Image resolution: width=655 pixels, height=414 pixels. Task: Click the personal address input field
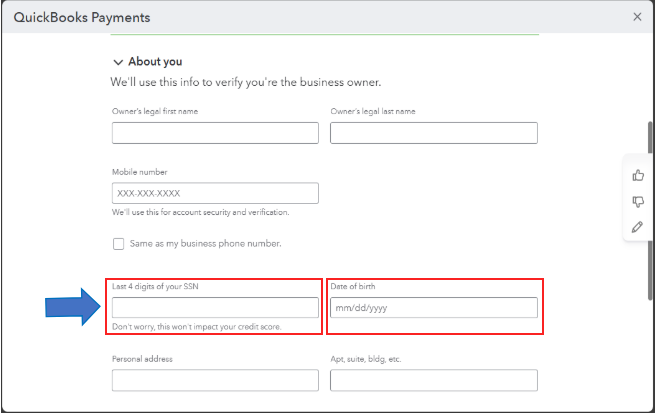(215, 380)
